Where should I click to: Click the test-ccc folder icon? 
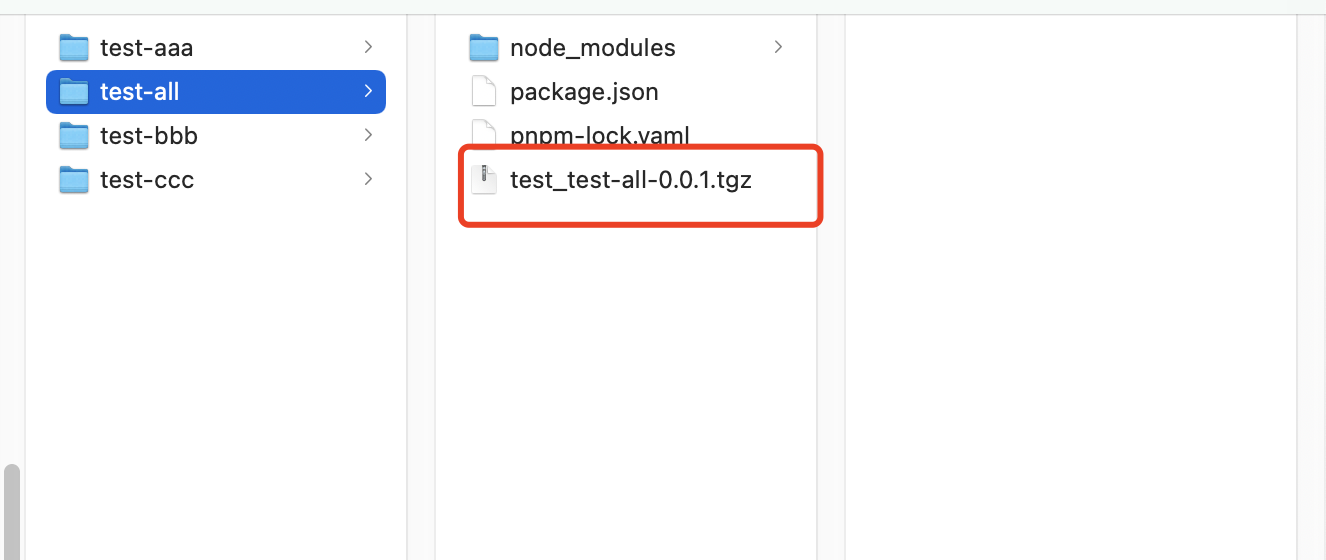tap(74, 180)
